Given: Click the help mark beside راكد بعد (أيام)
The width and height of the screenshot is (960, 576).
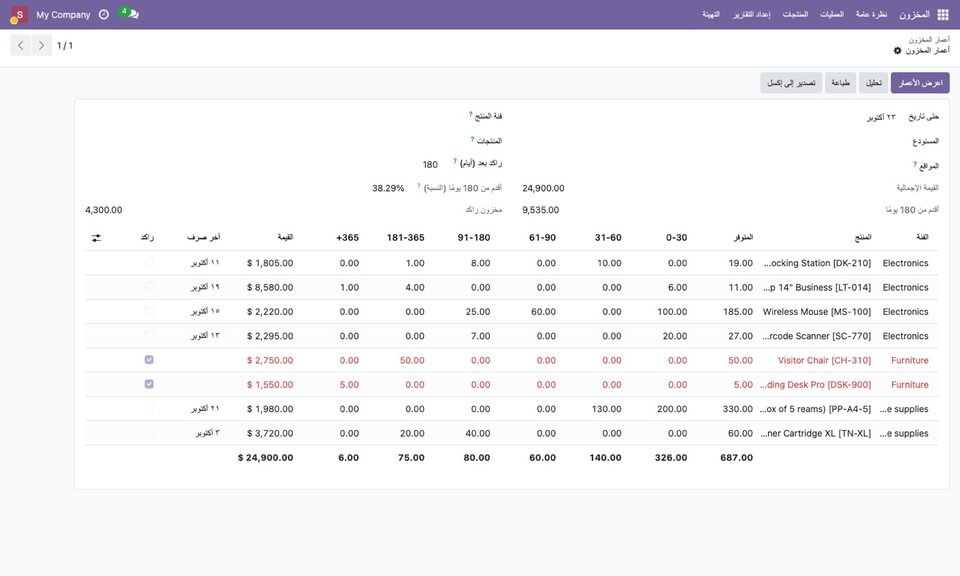Looking at the screenshot, I should [454, 162].
